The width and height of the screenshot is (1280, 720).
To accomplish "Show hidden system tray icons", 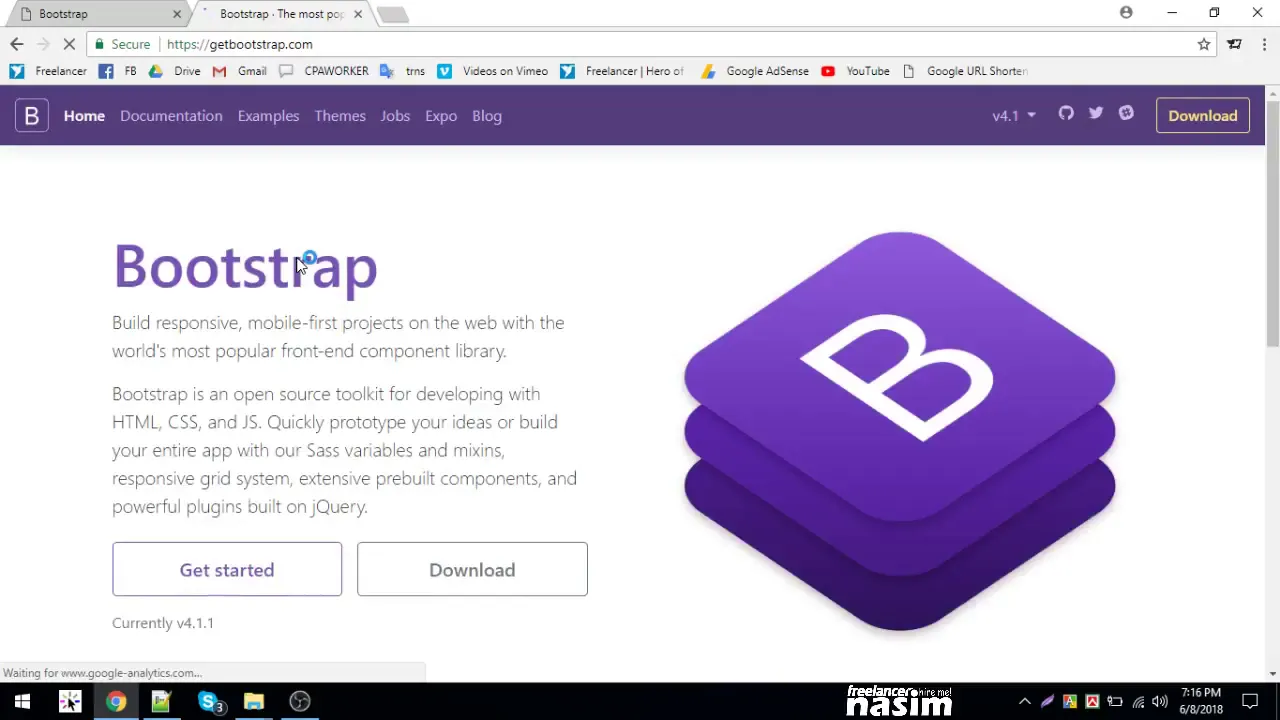I will pos(1025,702).
